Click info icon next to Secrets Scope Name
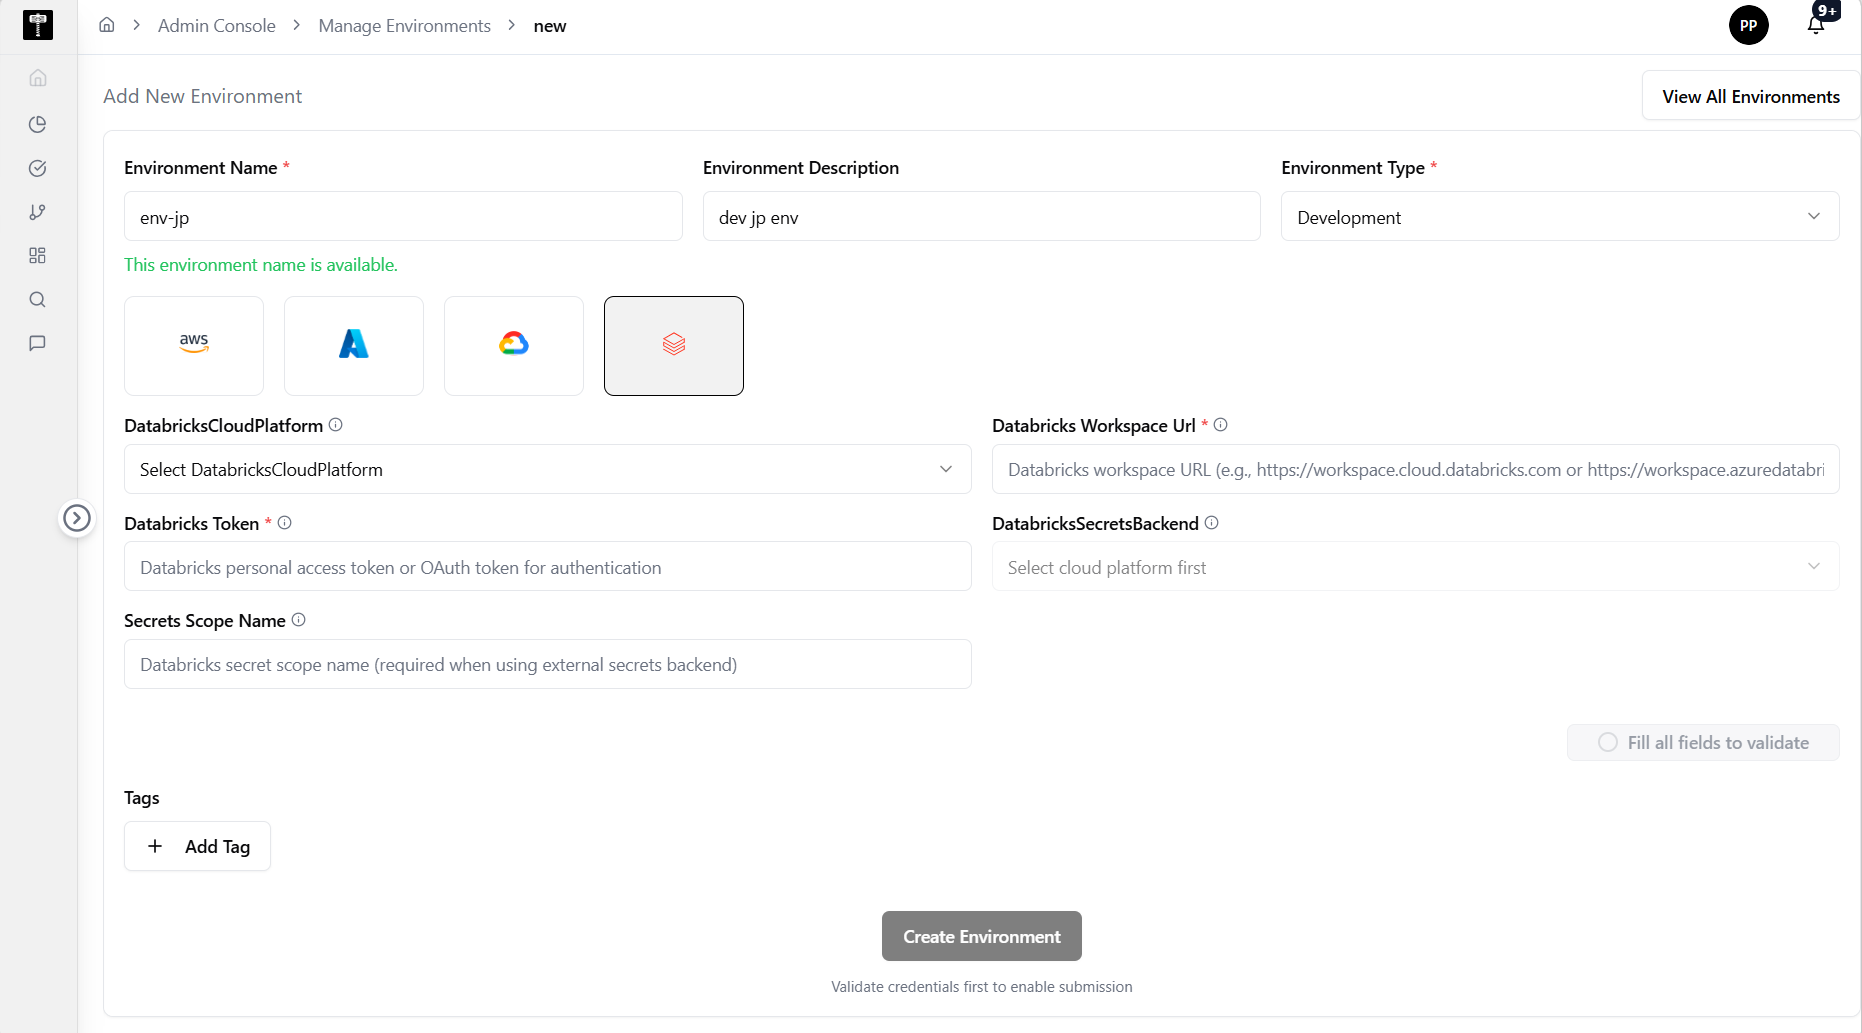Screen dimensions: 1862x1033 [x=299, y=620]
